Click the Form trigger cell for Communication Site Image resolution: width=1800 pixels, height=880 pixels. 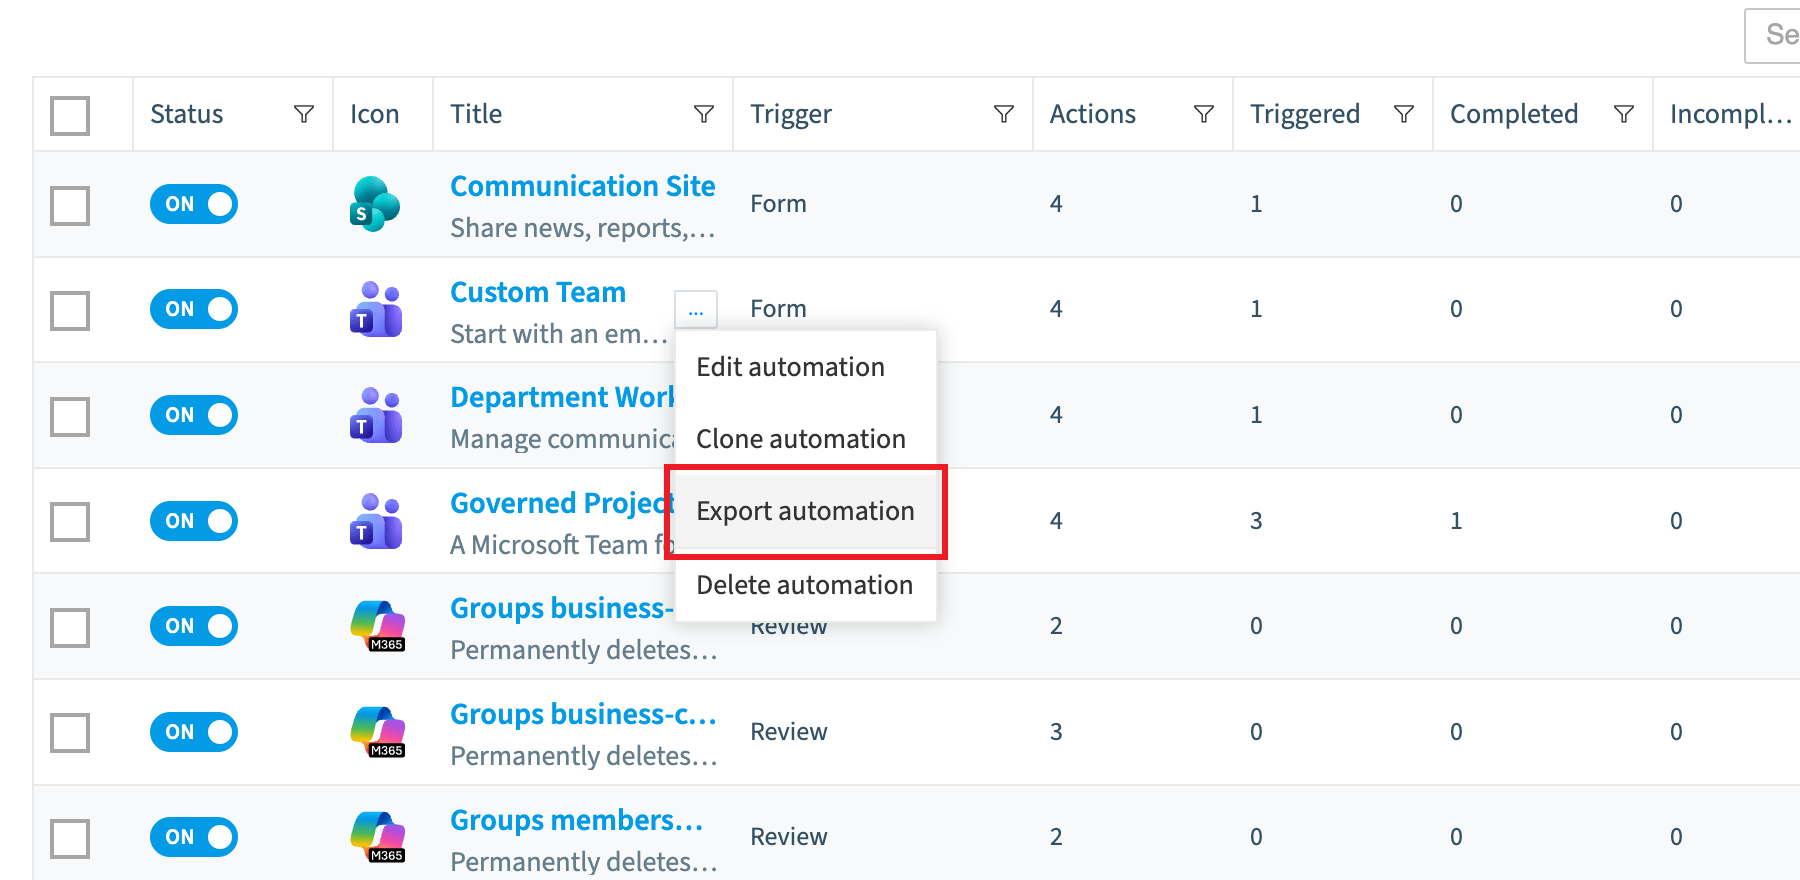(779, 204)
